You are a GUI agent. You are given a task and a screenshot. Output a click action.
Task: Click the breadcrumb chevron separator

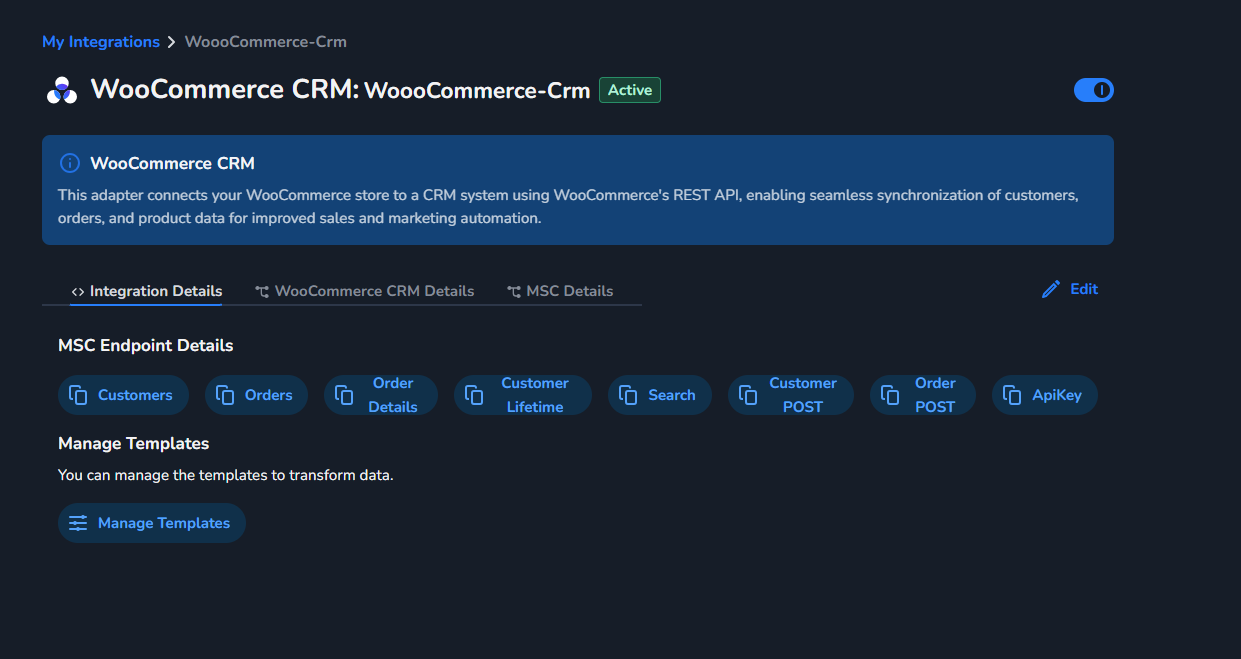172,42
